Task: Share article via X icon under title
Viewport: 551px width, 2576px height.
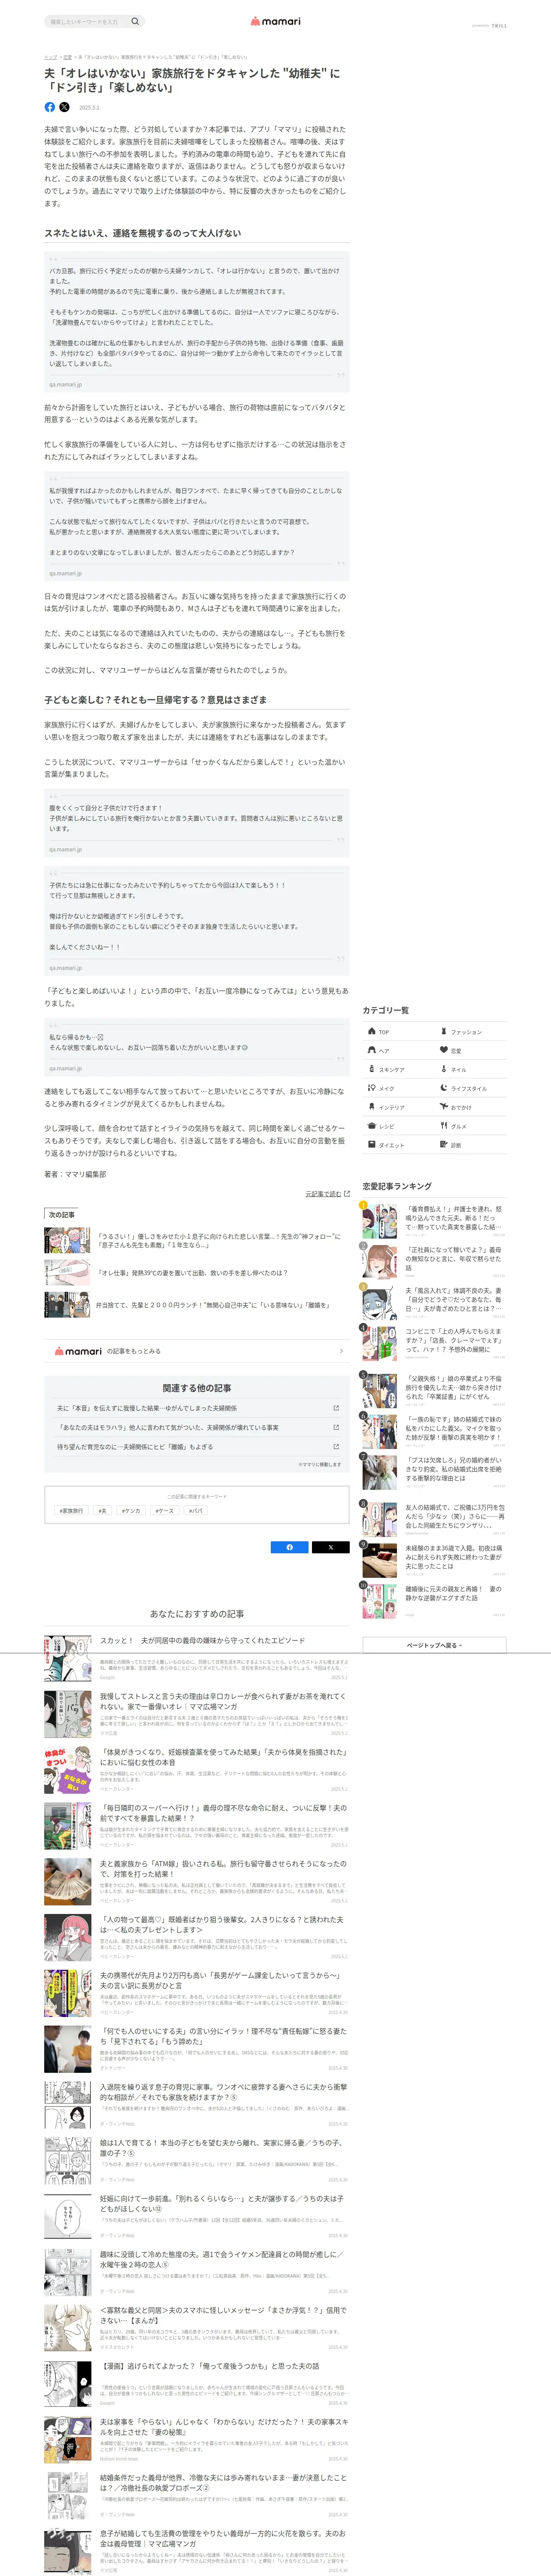Action: (64, 107)
